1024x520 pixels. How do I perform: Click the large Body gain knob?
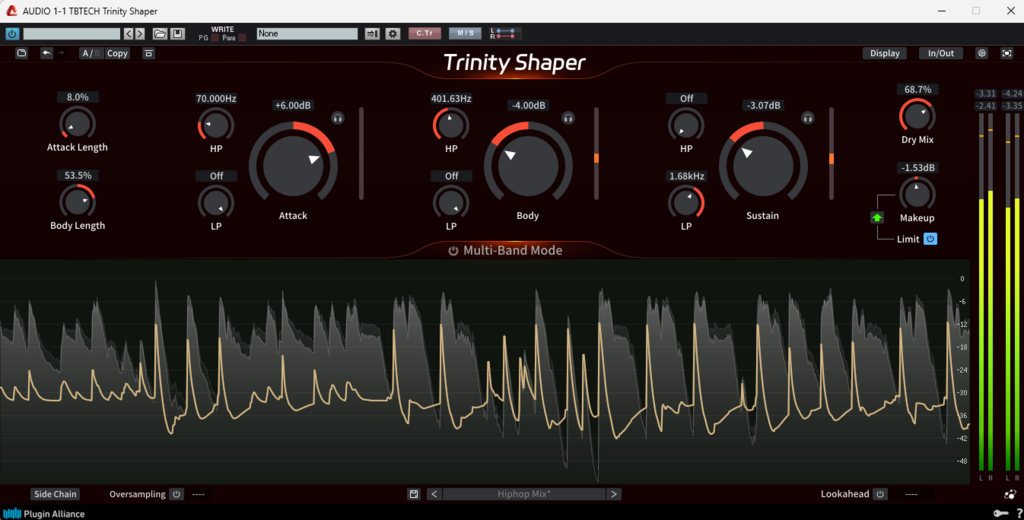[x=528, y=165]
